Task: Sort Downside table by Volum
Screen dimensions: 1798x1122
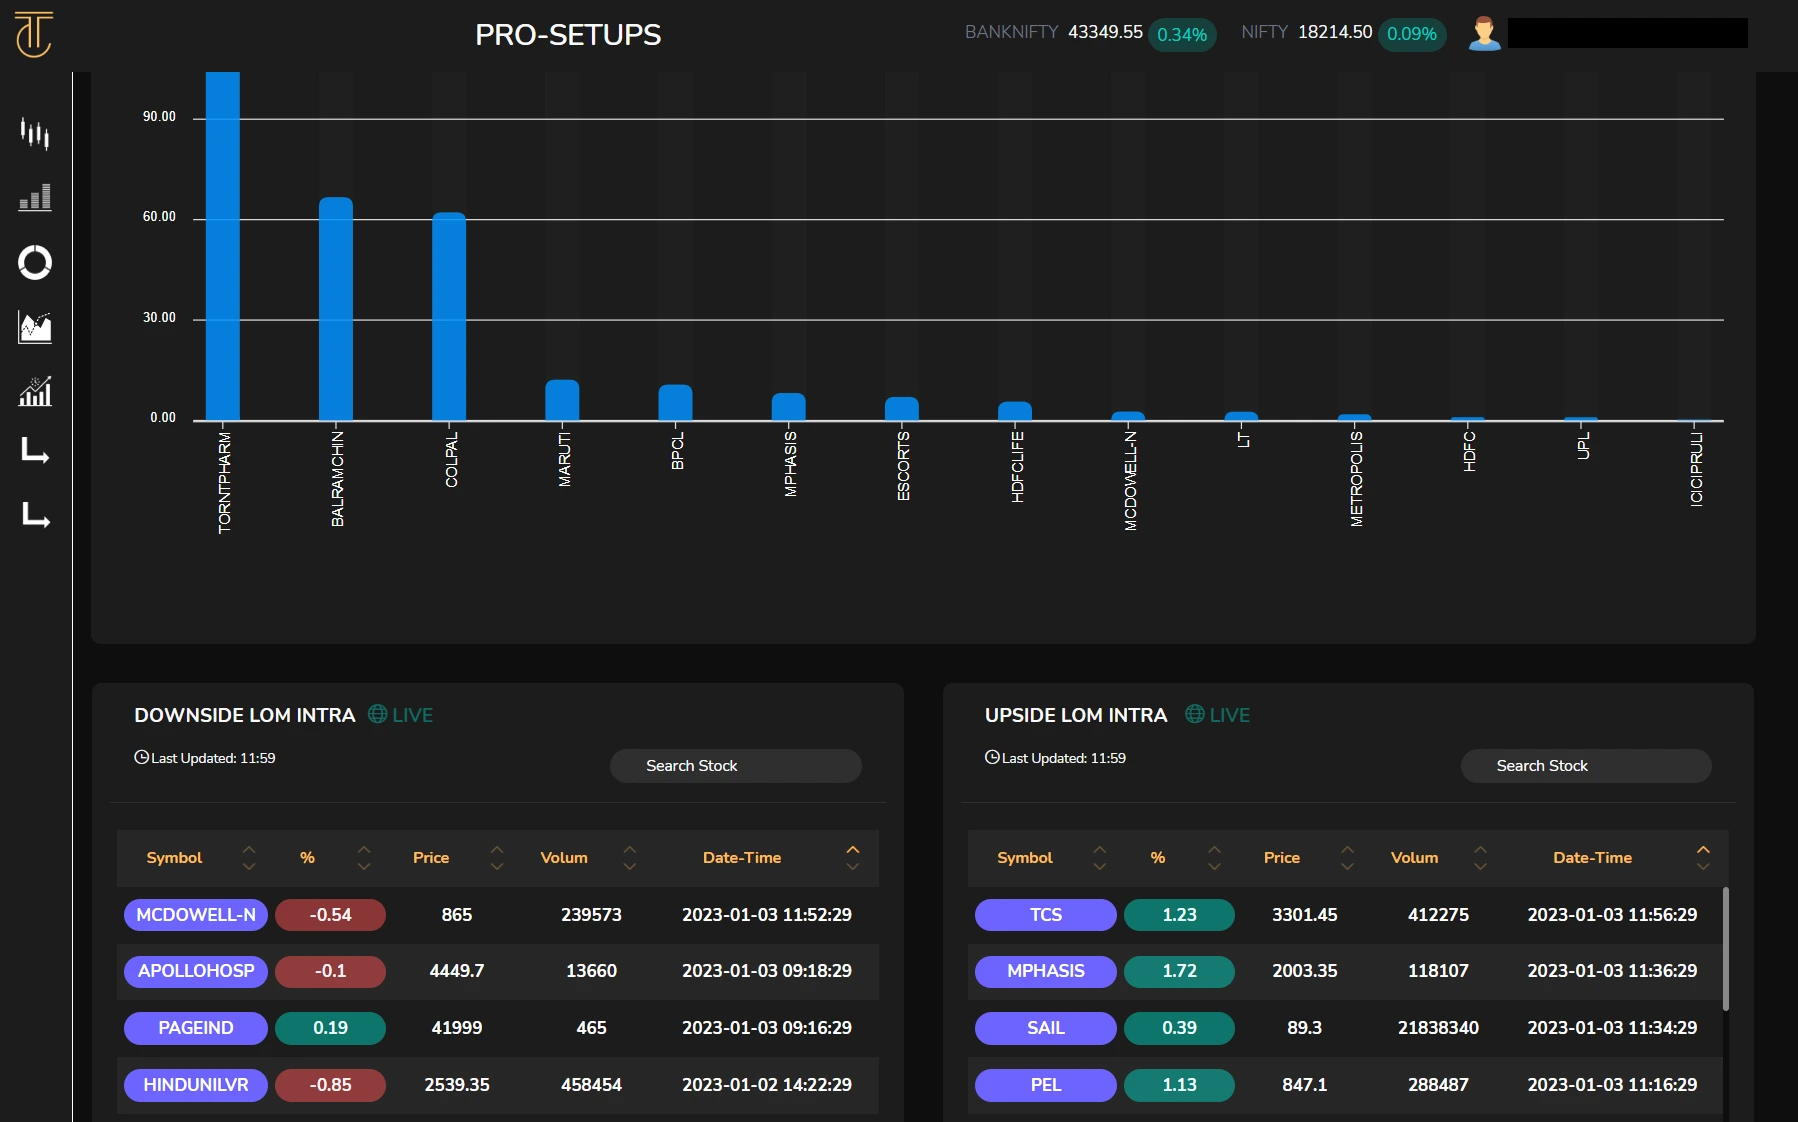Action: (629, 857)
